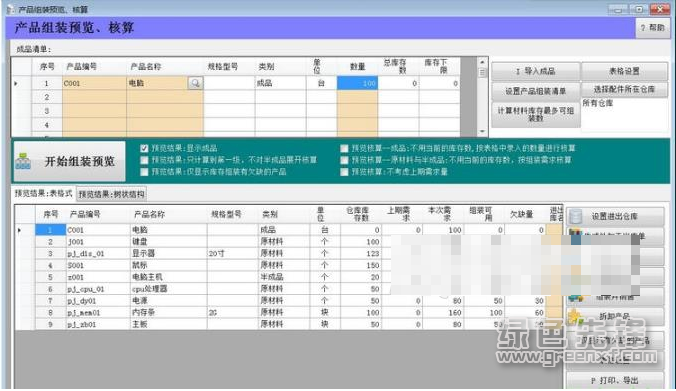The image size is (676, 391).
Task: Uncheck 预览结果:显示成品 checkbox
Action: tap(144, 148)
